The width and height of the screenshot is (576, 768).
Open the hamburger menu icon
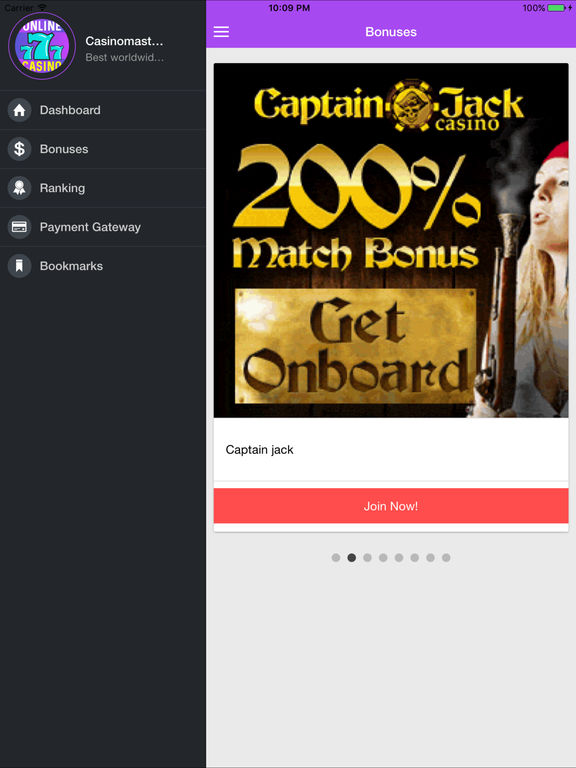(x=221, y=32)
